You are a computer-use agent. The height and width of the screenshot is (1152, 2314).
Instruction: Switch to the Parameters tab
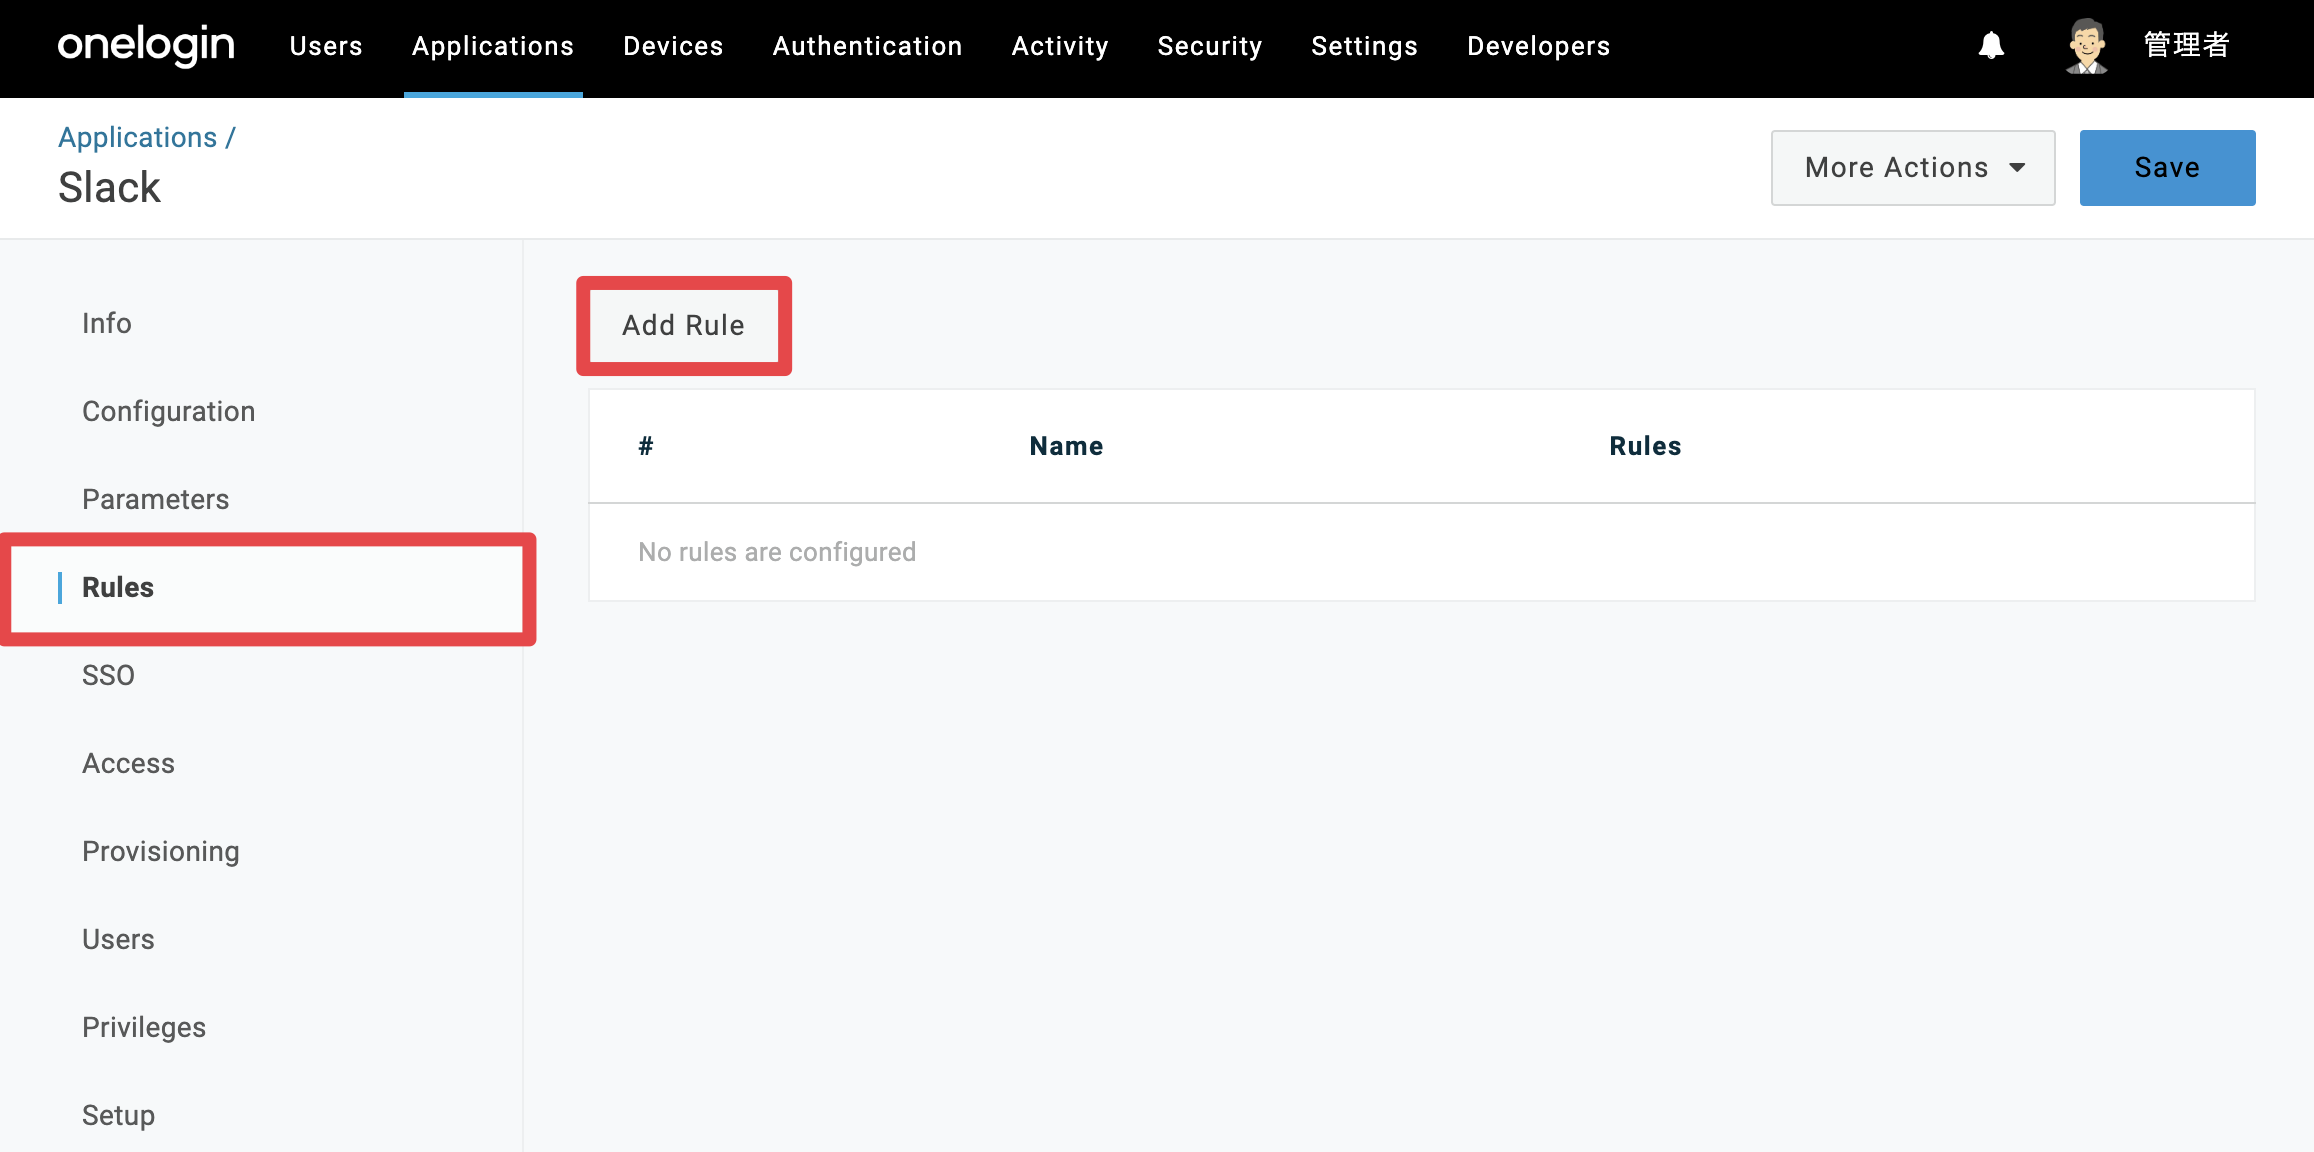(156, 499)
